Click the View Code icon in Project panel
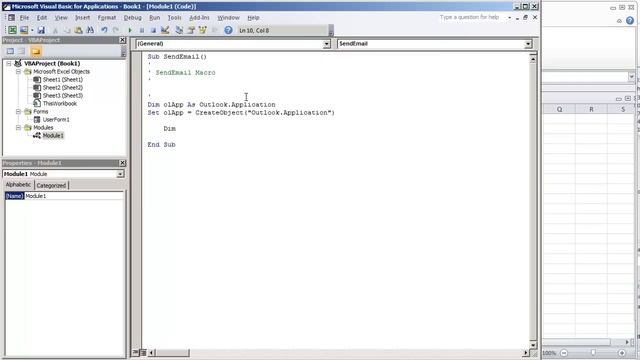Viewport: 640px width, 360px height. pos(10,51)
